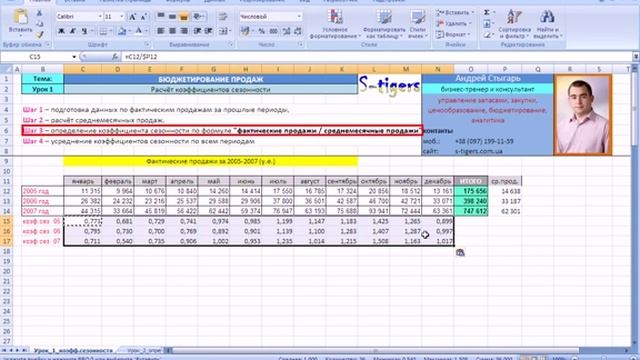Click the 2007 год row label
The width and height of the screenshot is (640, 360).
tap(42, 211)
